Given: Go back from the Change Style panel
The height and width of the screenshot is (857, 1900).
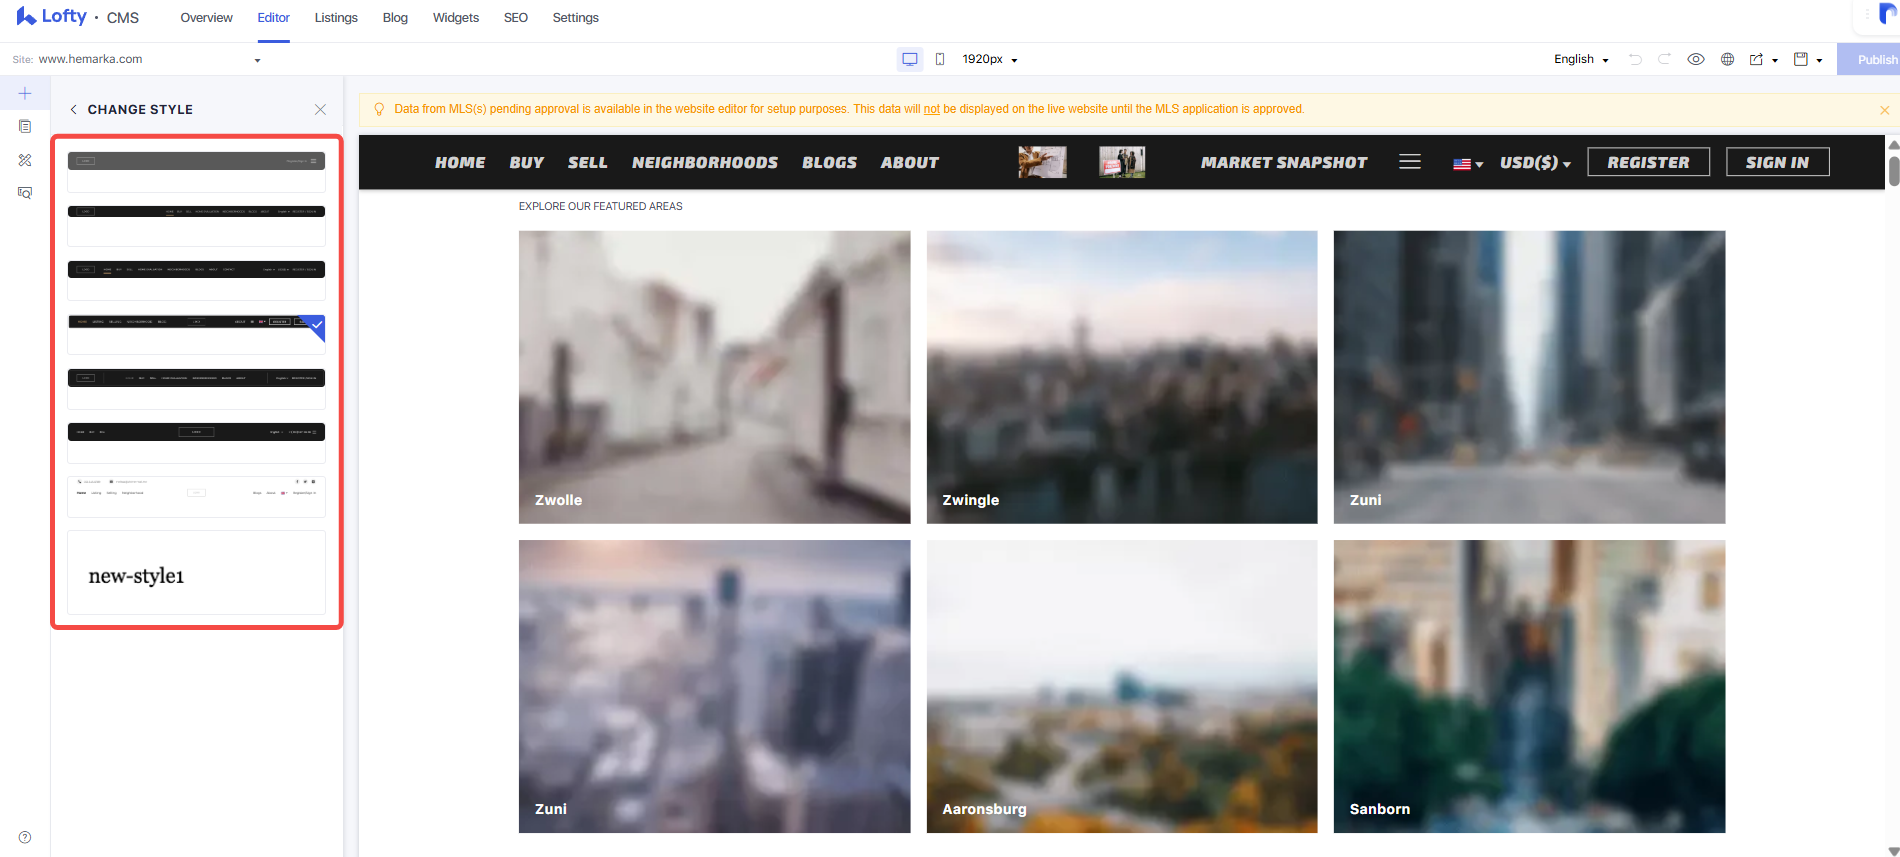Looking at the screenshot, I should 73,109.
